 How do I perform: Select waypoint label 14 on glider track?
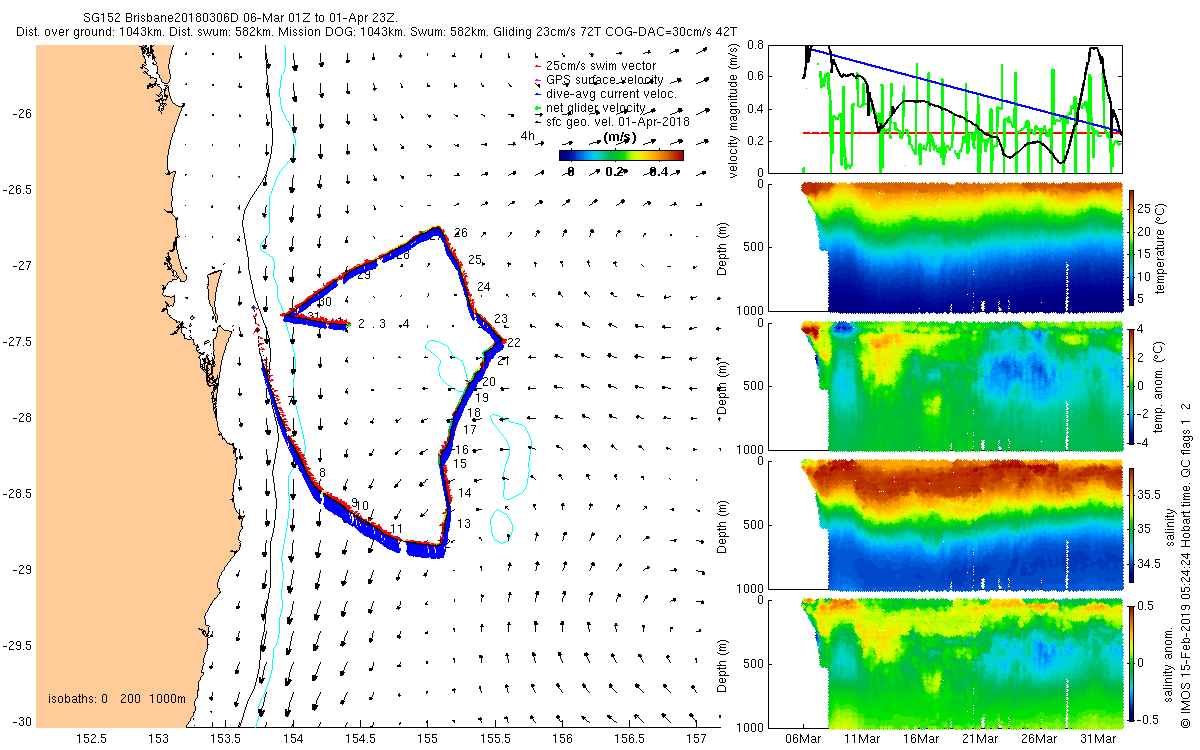[464, 494]
